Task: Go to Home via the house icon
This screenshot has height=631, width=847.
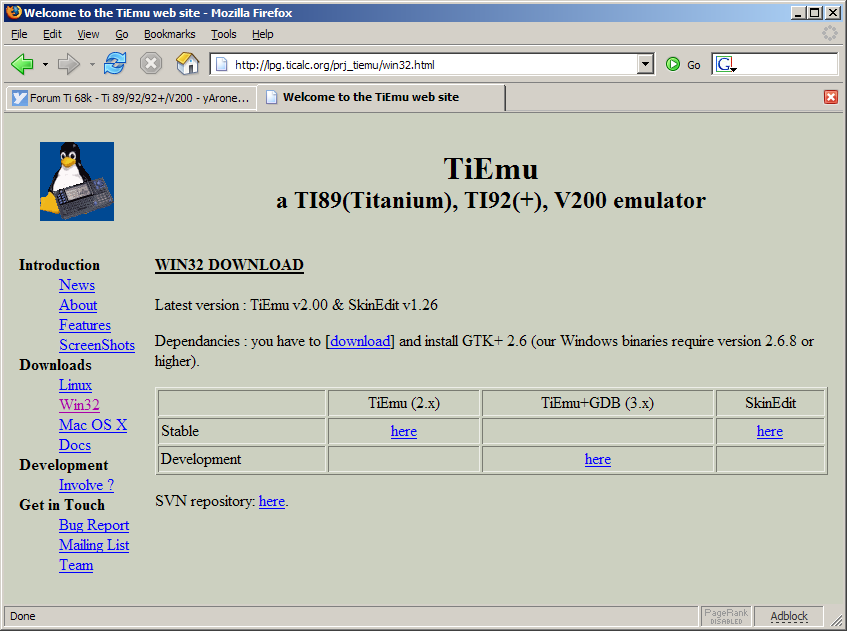Action: pyautogui.click(x=187, y=64)
